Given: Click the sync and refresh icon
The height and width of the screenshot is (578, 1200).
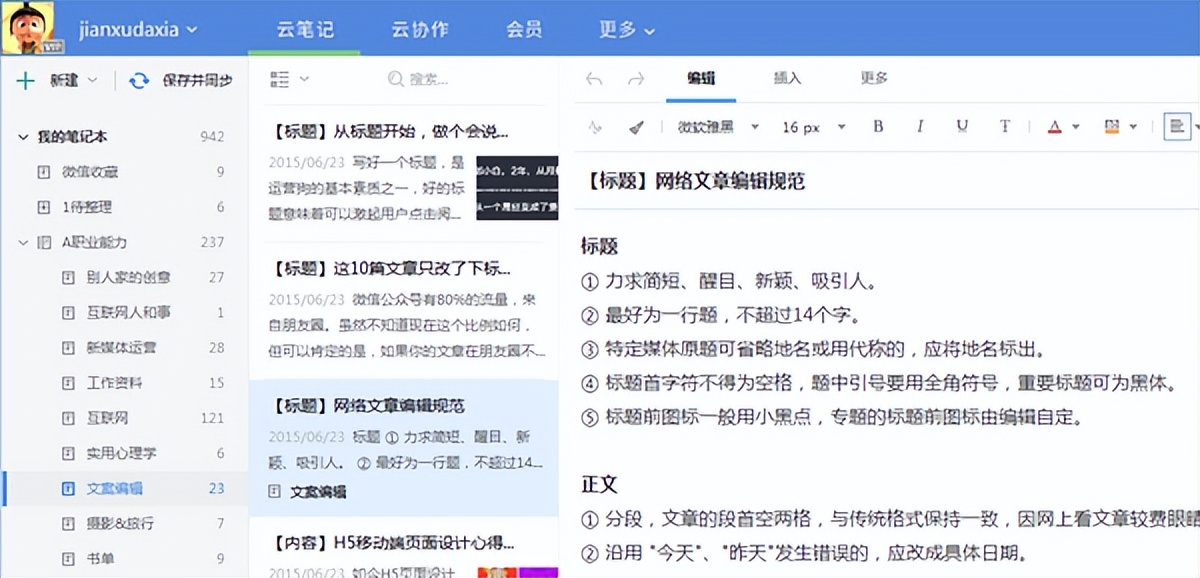Looking at the screenshot, I should coord(138,80).
